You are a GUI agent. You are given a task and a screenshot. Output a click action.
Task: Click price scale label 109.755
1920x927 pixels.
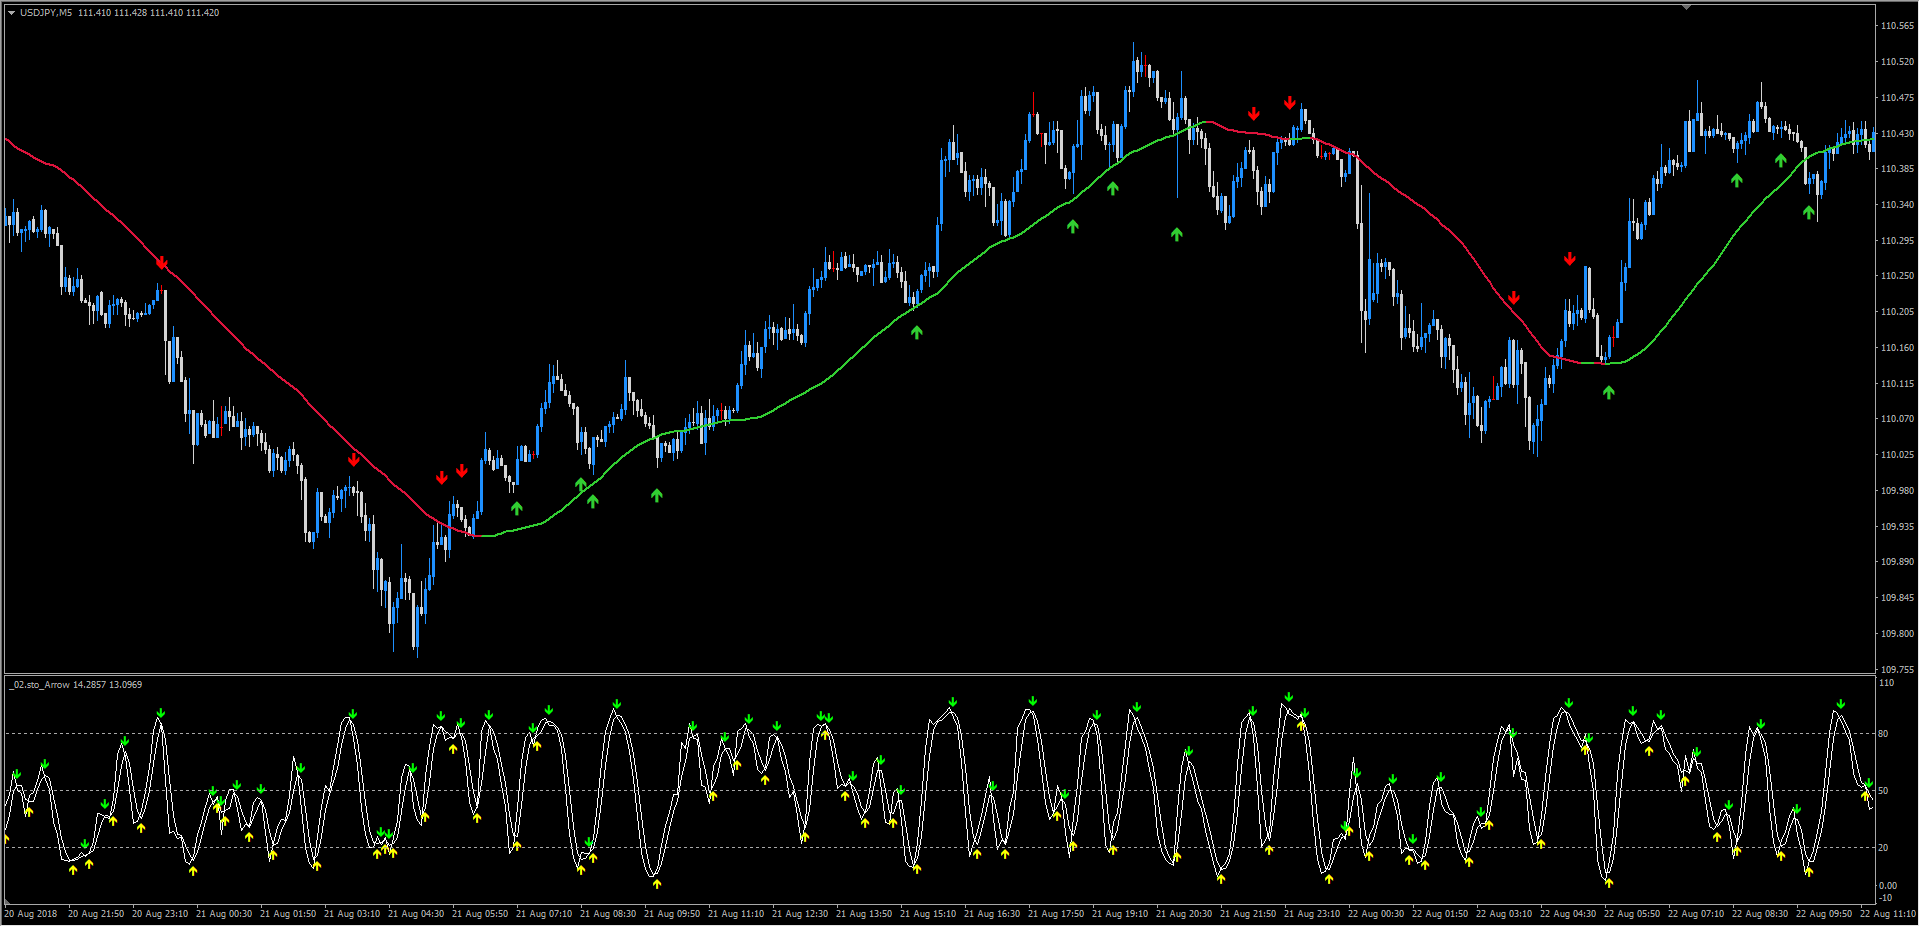(x=1897, y=670)
